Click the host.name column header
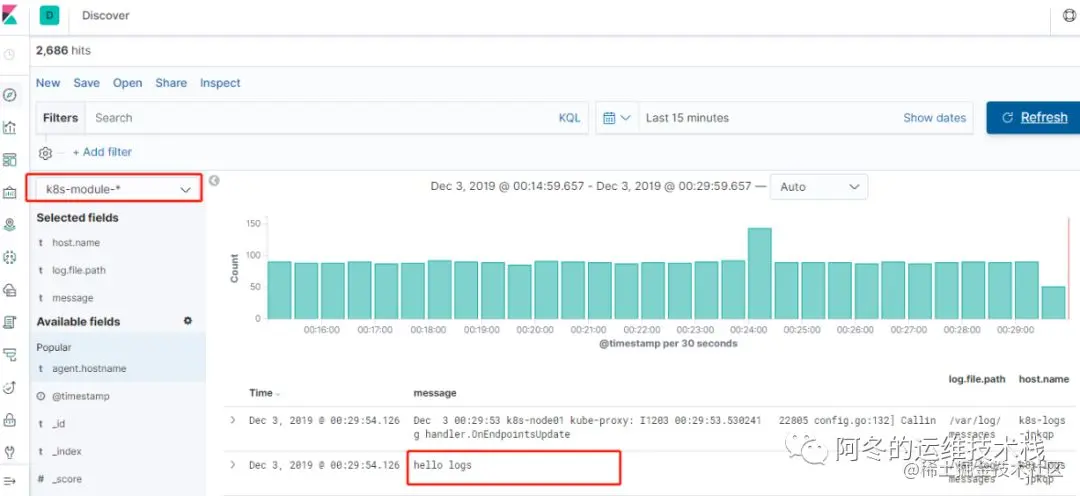 tap(1043, 379)
